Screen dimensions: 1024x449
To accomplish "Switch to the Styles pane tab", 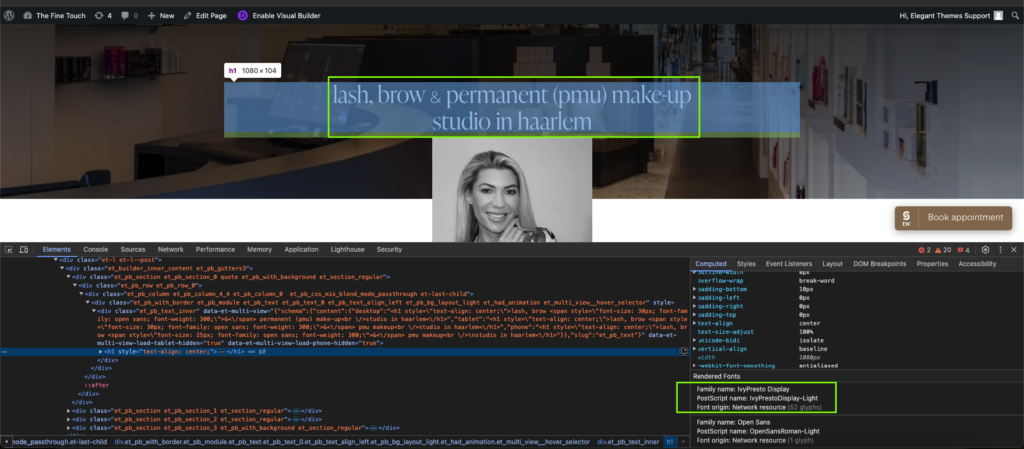I will coord(746,264).
